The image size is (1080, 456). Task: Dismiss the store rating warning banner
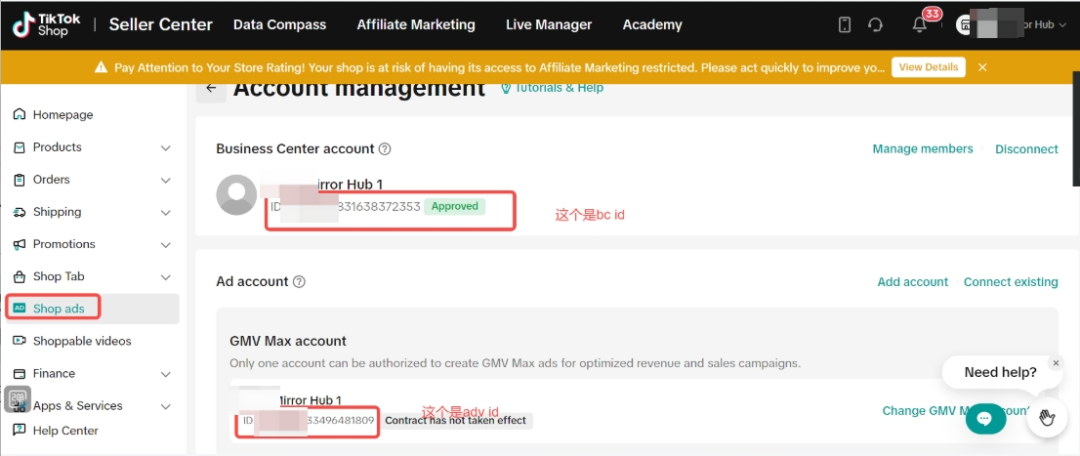[983, 67]
